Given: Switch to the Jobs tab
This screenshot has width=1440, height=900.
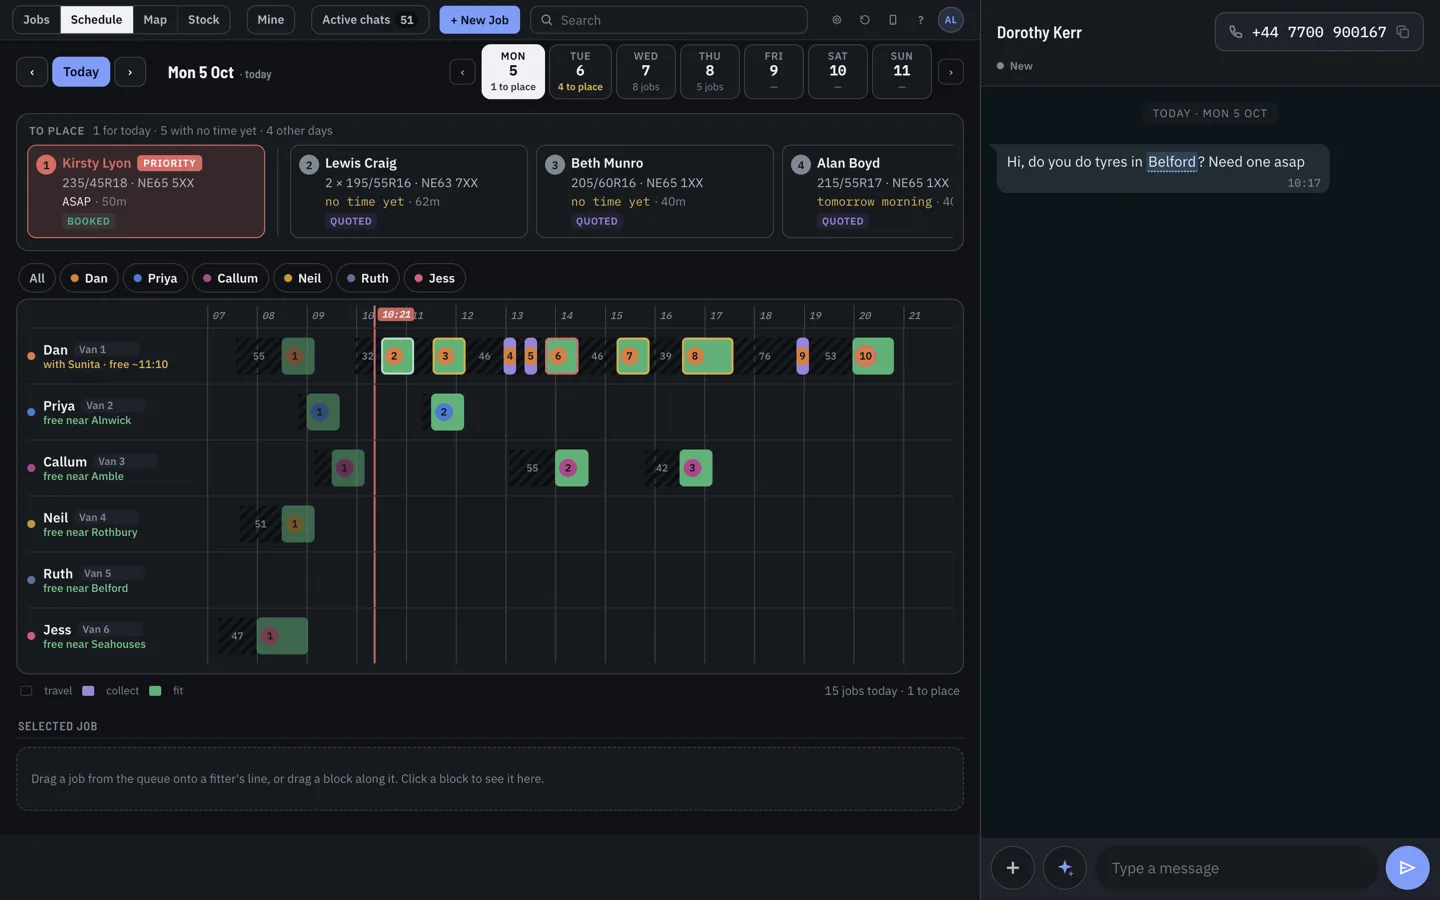Looking at the screenshot, I should click(36, 20).
